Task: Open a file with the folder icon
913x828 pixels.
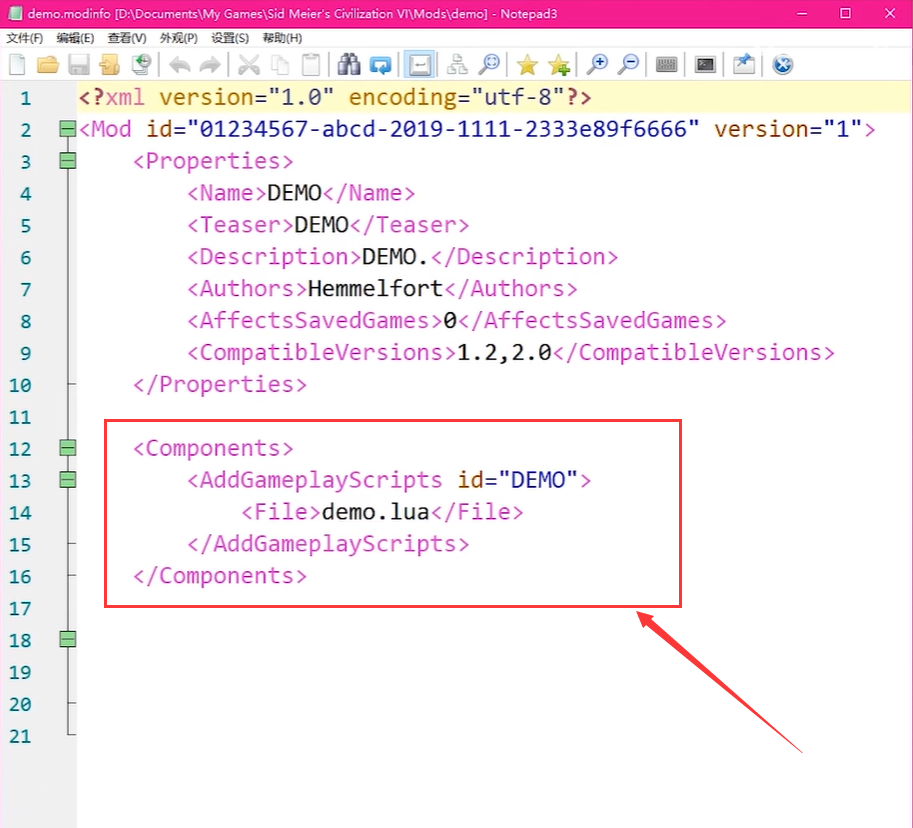Action: 48,65
